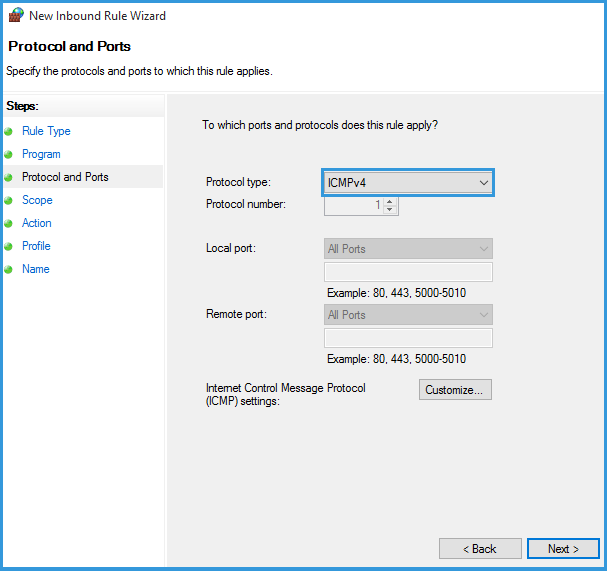Jump to the Scope step label
The height and width of the screenshot is (571, 607).
(x=37, y=200)
